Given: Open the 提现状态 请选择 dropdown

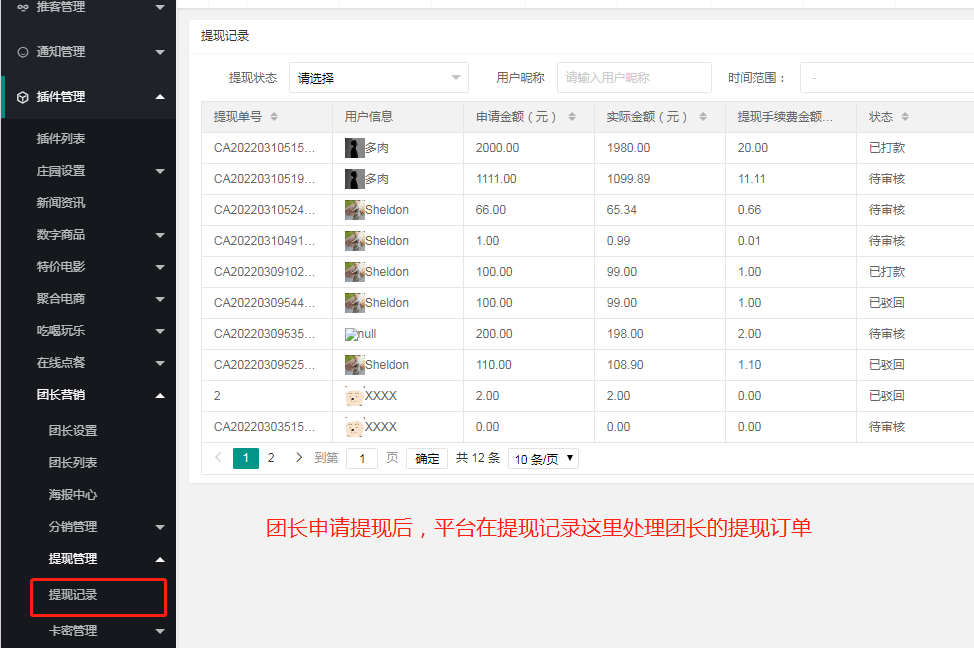Looking at the screenshot, I should pos(379,78).
